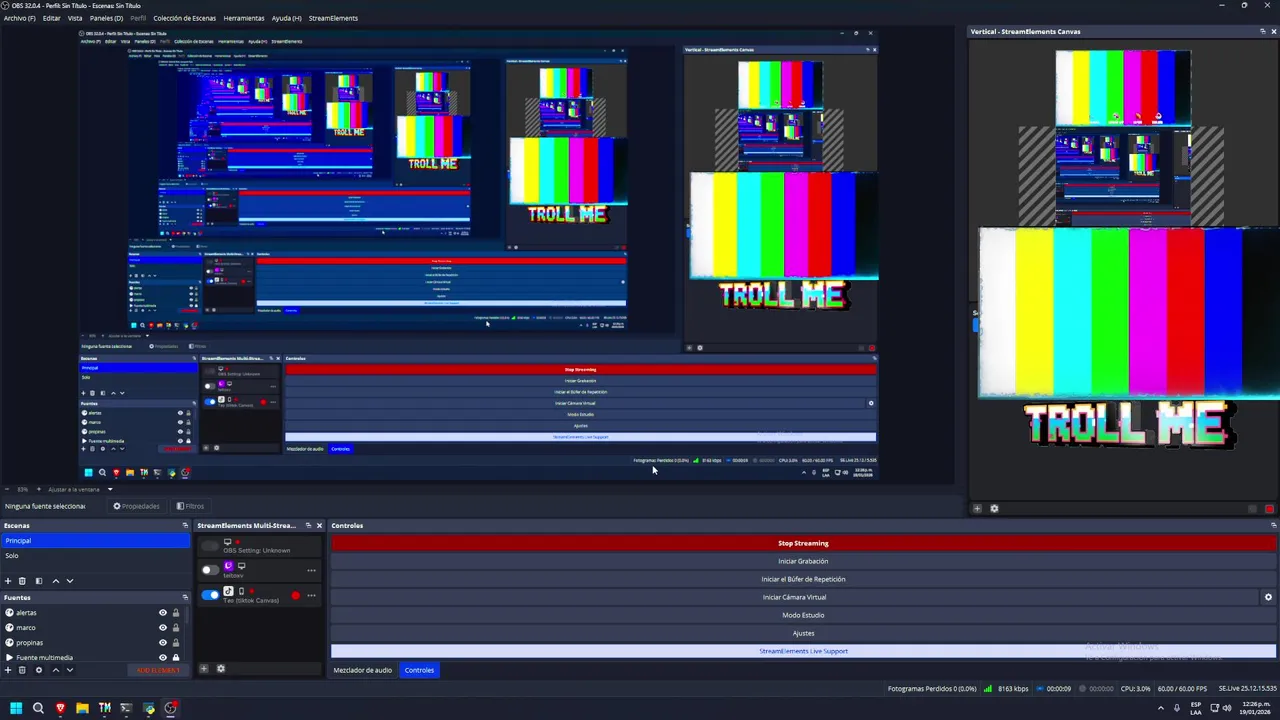
Task: Move source down in Fuentes panel
Action: (69, 670)
